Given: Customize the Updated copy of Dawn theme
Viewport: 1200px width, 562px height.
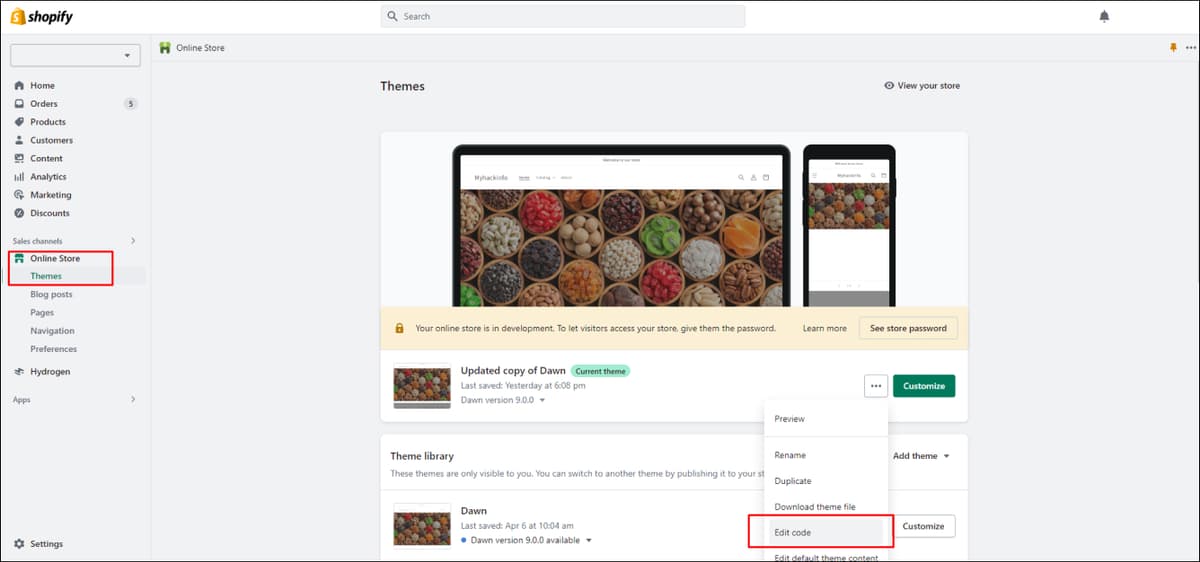Looking at the screenshot, I should pyautogui.click(x=924, y=386).
